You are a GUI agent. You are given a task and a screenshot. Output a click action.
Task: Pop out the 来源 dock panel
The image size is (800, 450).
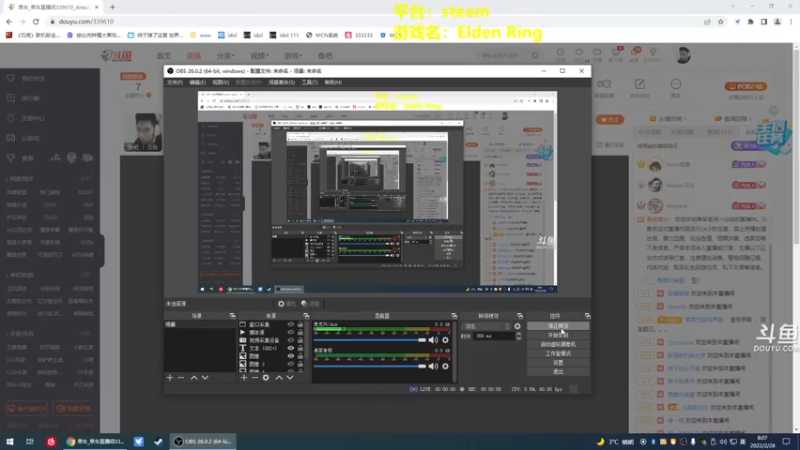click(306, 316)
